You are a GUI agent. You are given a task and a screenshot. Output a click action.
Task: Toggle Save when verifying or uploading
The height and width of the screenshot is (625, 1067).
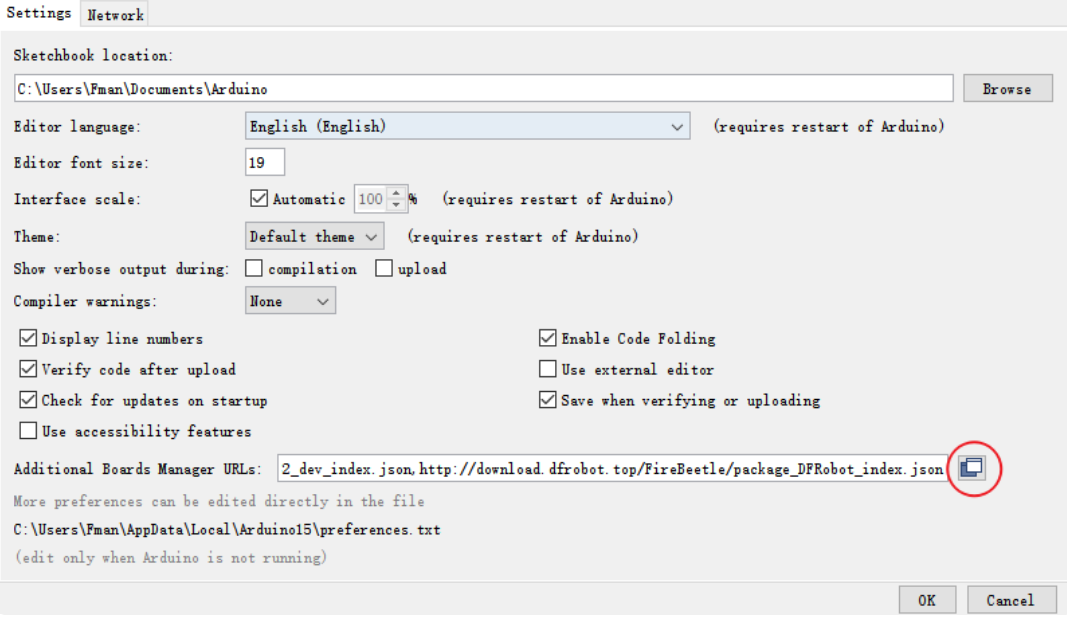(548, 400)
